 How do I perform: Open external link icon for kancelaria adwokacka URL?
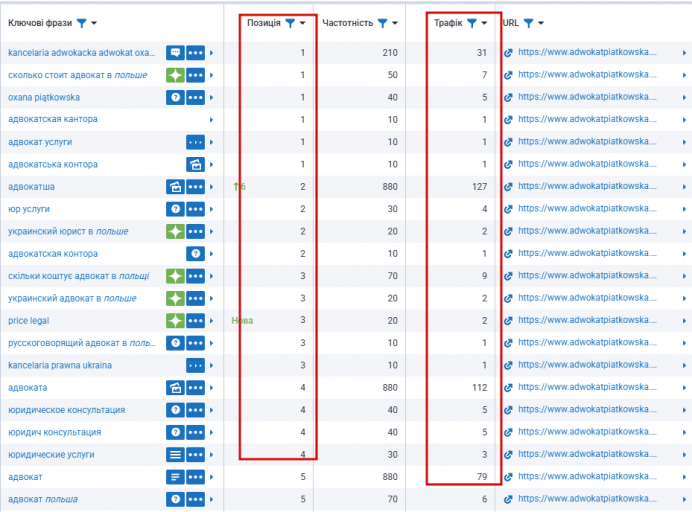[x=508, y=53]
